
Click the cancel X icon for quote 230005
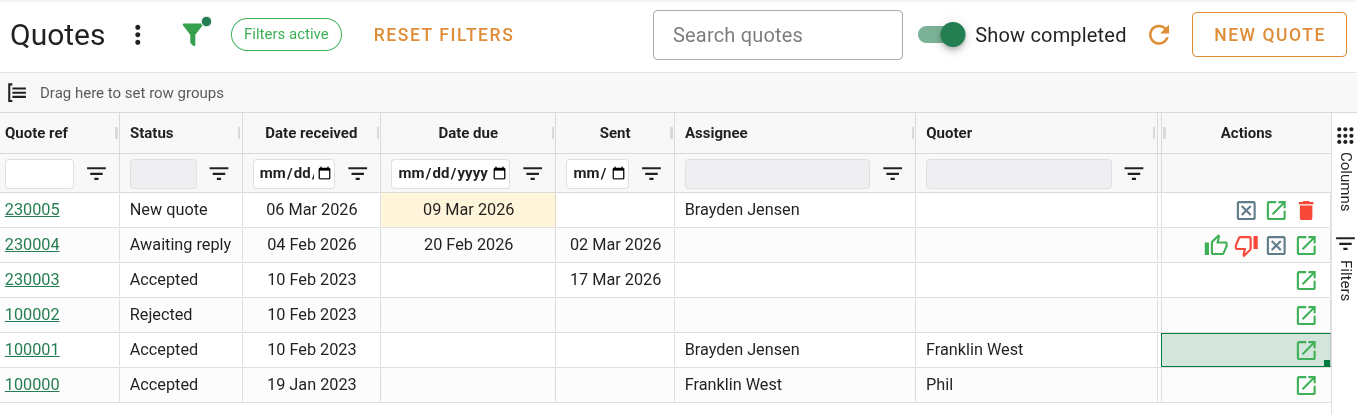tap(1246, 210)
